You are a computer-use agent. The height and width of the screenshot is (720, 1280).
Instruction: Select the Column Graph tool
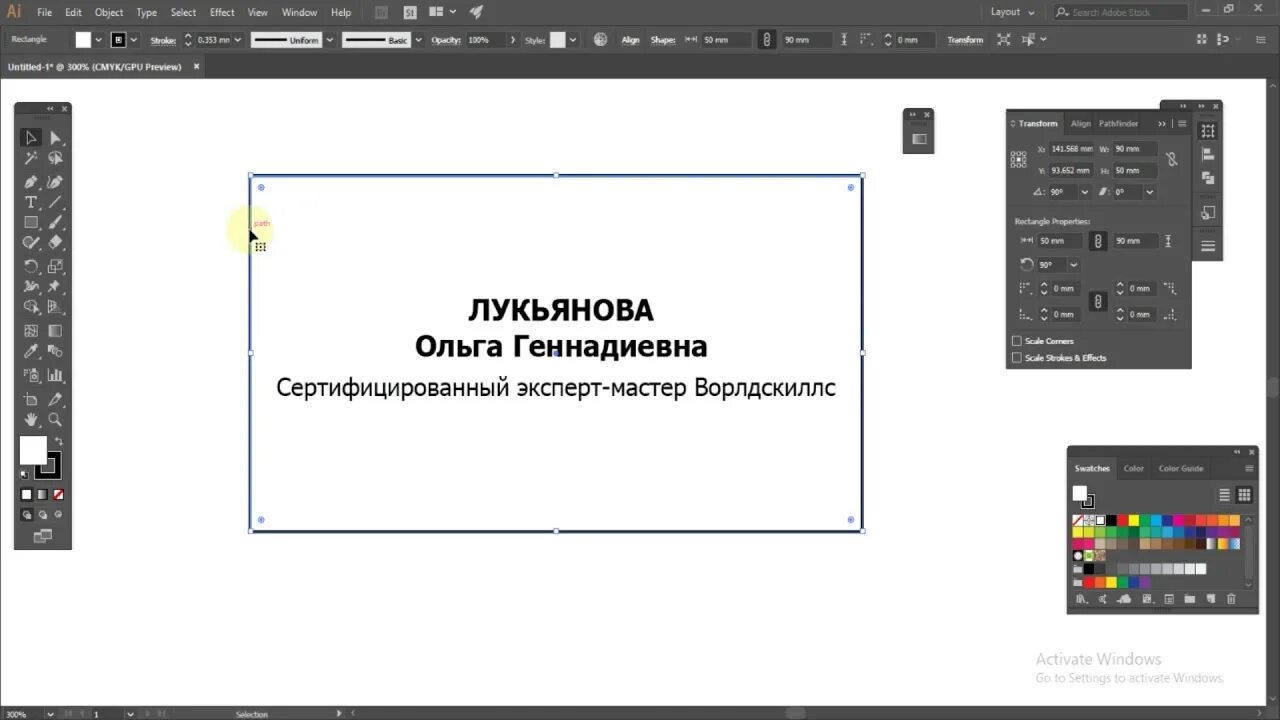(x=55, y=375)
